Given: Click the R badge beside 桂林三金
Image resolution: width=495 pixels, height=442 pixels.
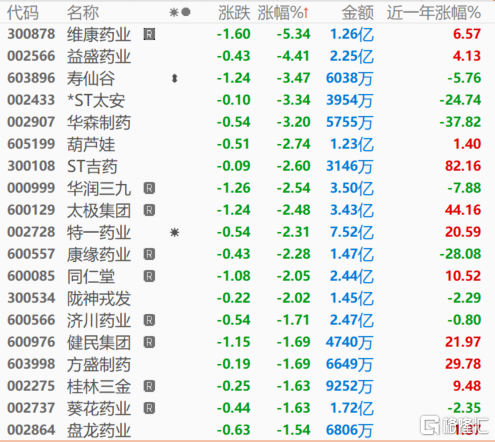Looking at the screenshot, I should [x=149, y=386].
